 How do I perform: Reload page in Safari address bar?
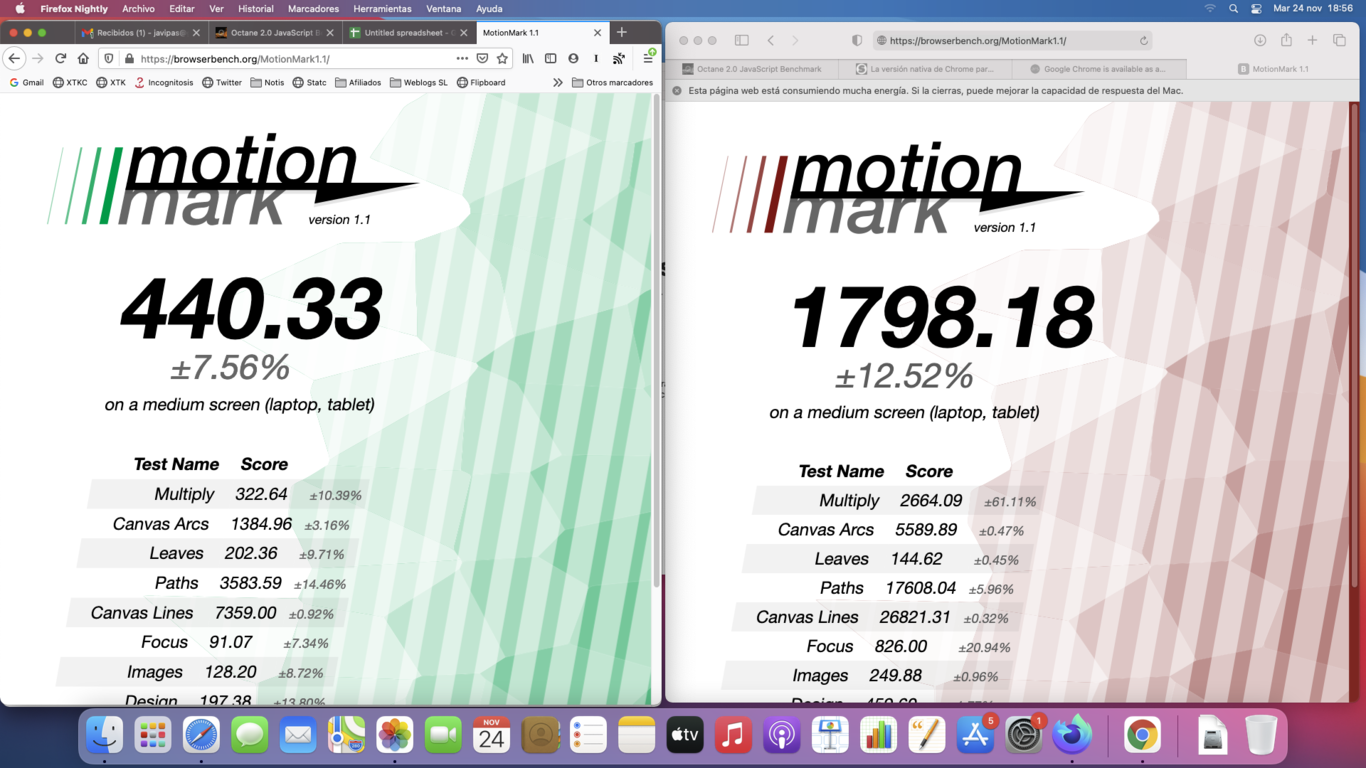1143,41
